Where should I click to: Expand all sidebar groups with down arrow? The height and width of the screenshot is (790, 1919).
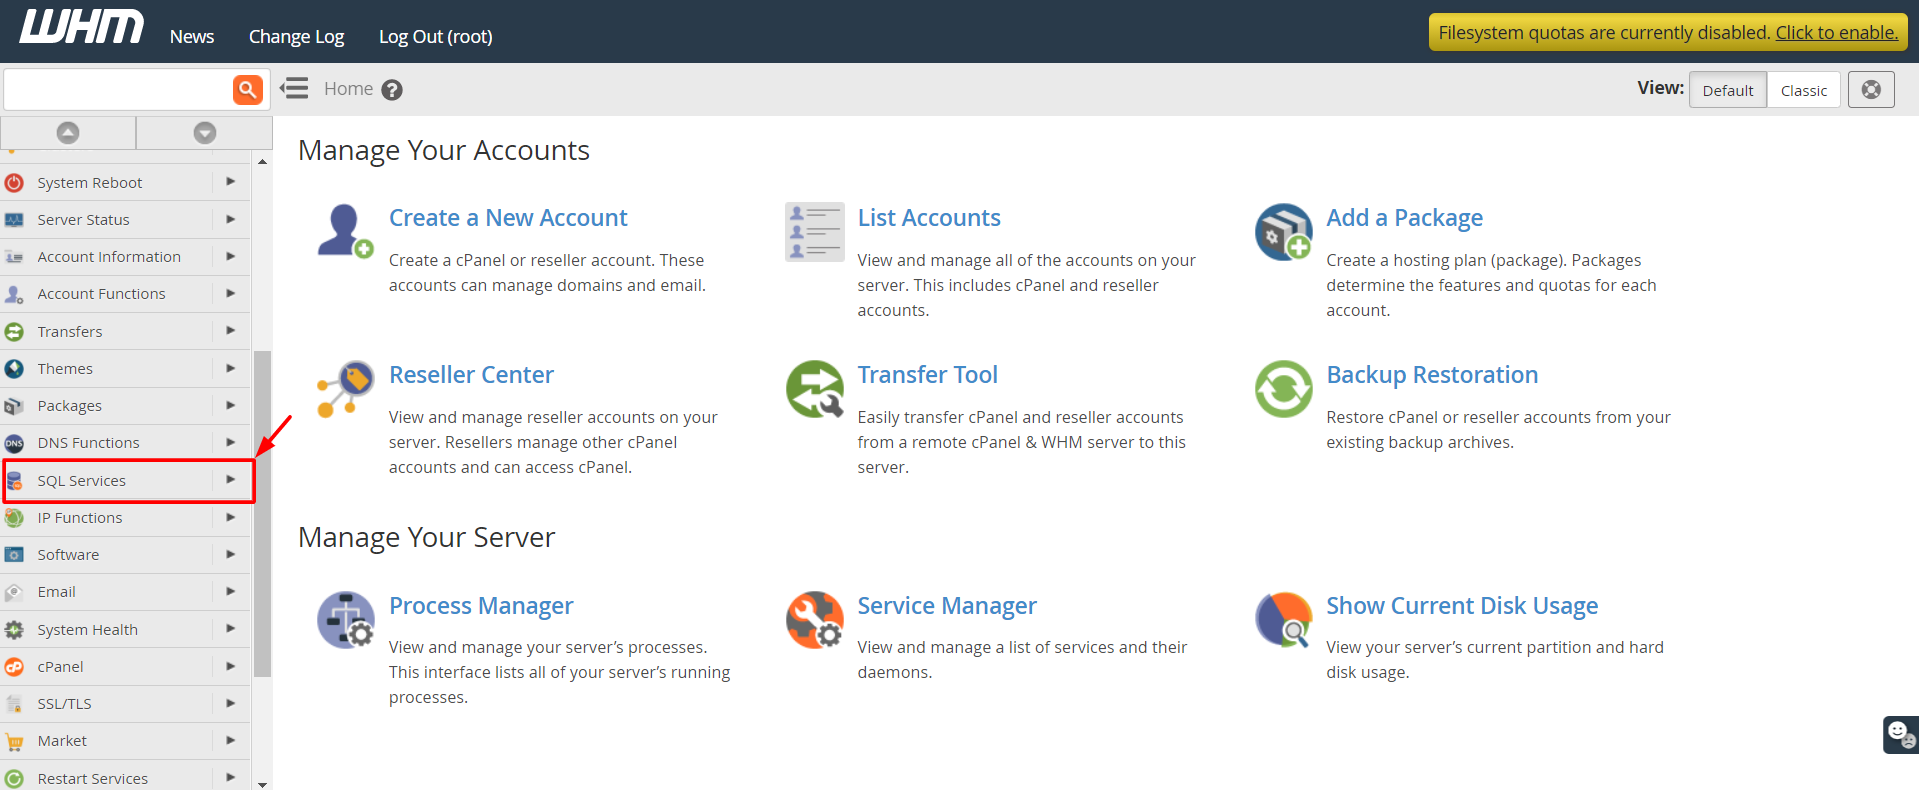tap(205, 132)
